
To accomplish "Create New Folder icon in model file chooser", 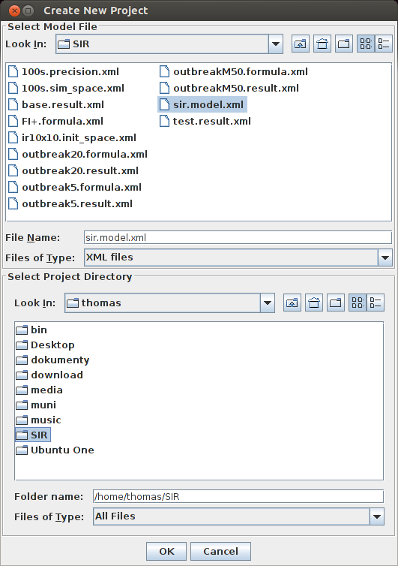I will click(344, 44).
